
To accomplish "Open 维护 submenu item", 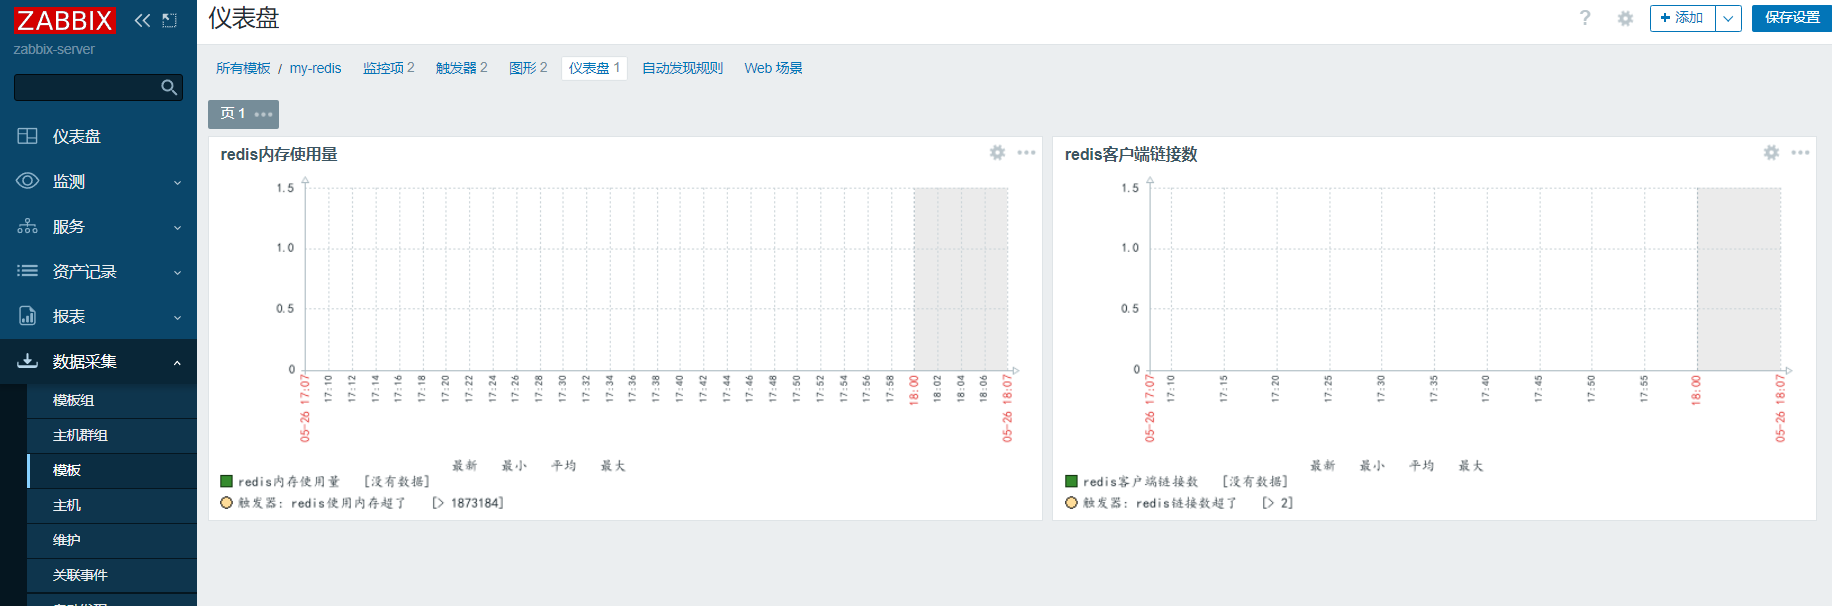I will (x=112, y=540).
